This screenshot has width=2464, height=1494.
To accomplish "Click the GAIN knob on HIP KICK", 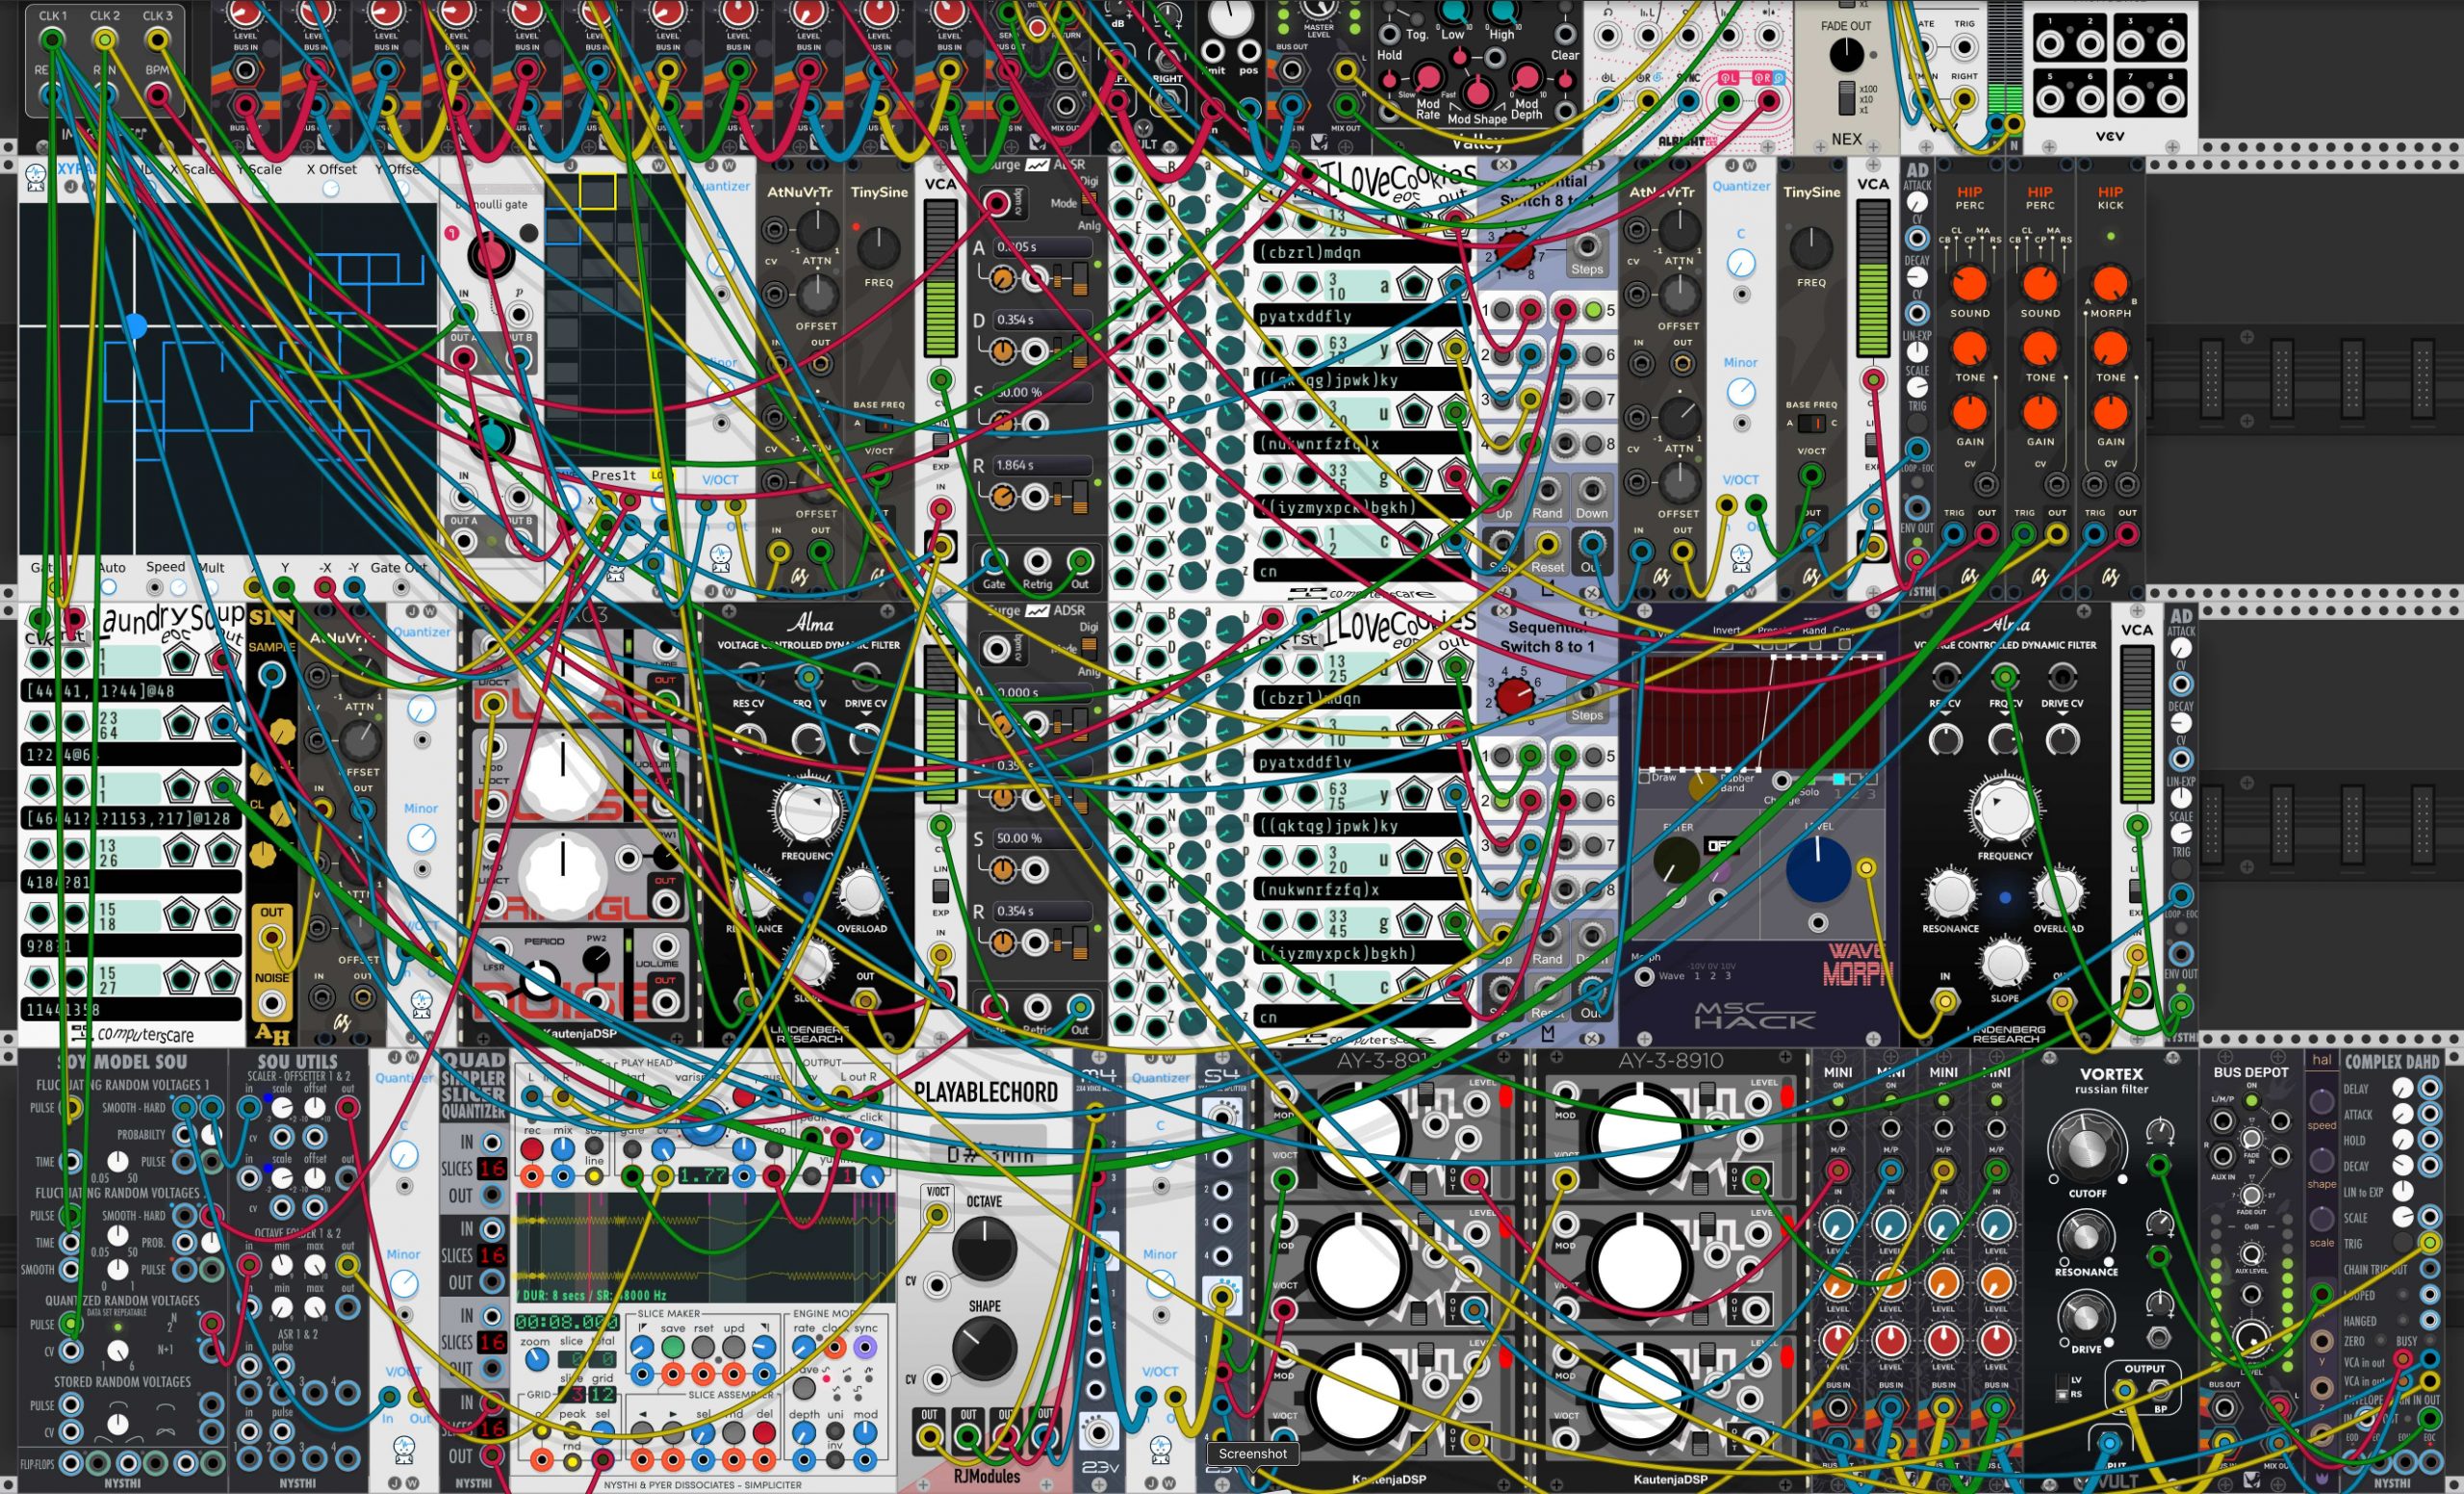I will 2110,412.
